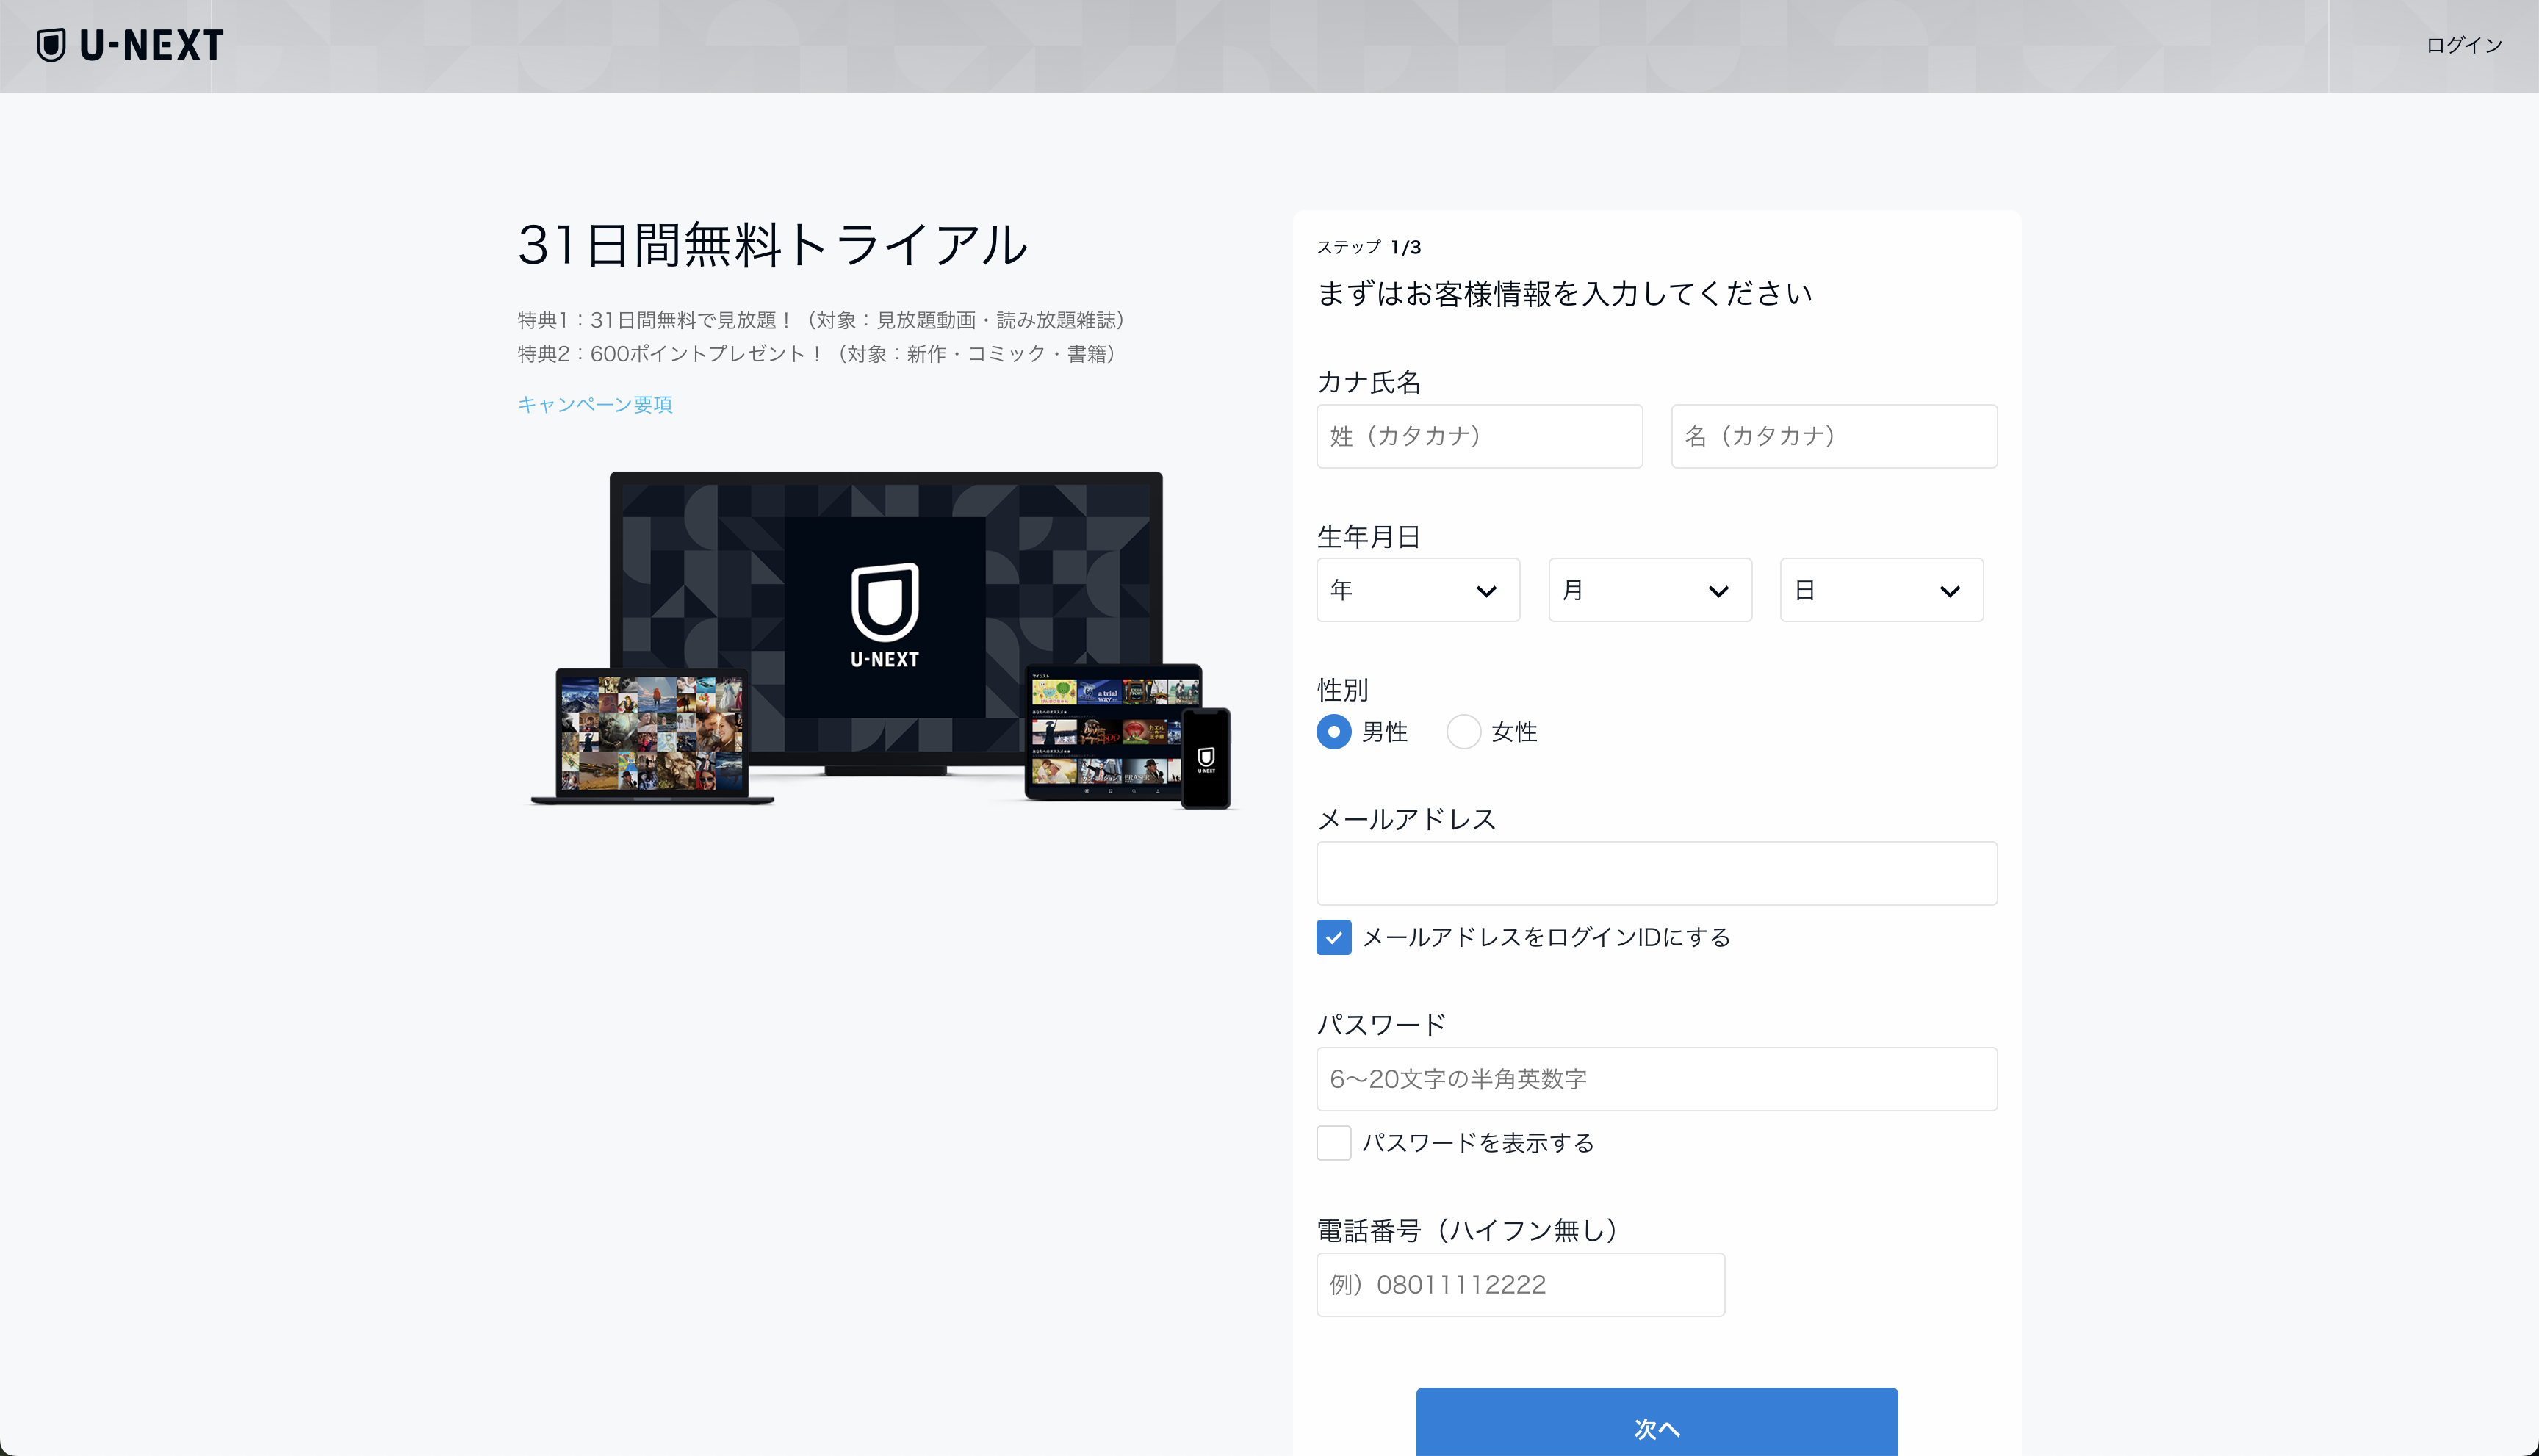
Task: Uncheck メールアドレスをログインIDにする checkbox
Action: [1334, 937]
